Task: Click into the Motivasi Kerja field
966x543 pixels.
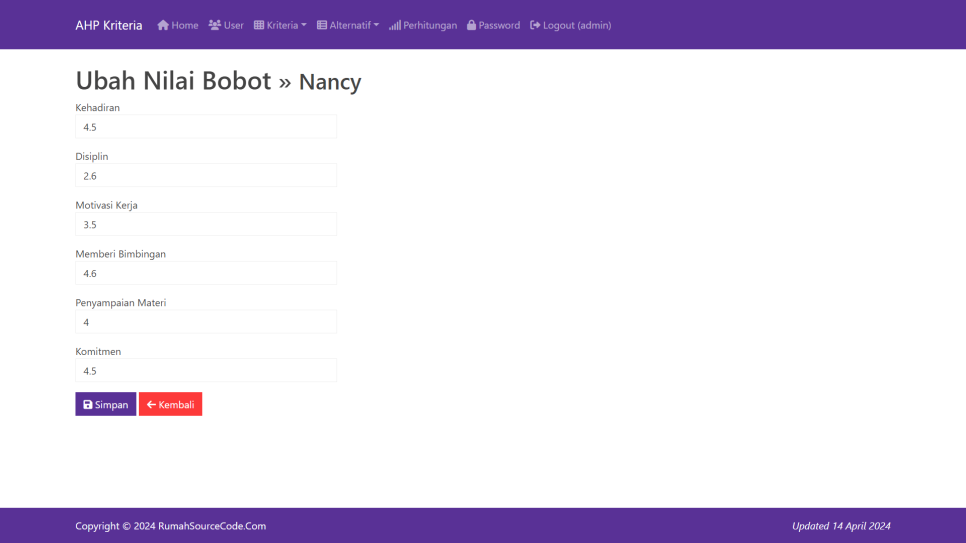Action: click(x=206, y=225)
